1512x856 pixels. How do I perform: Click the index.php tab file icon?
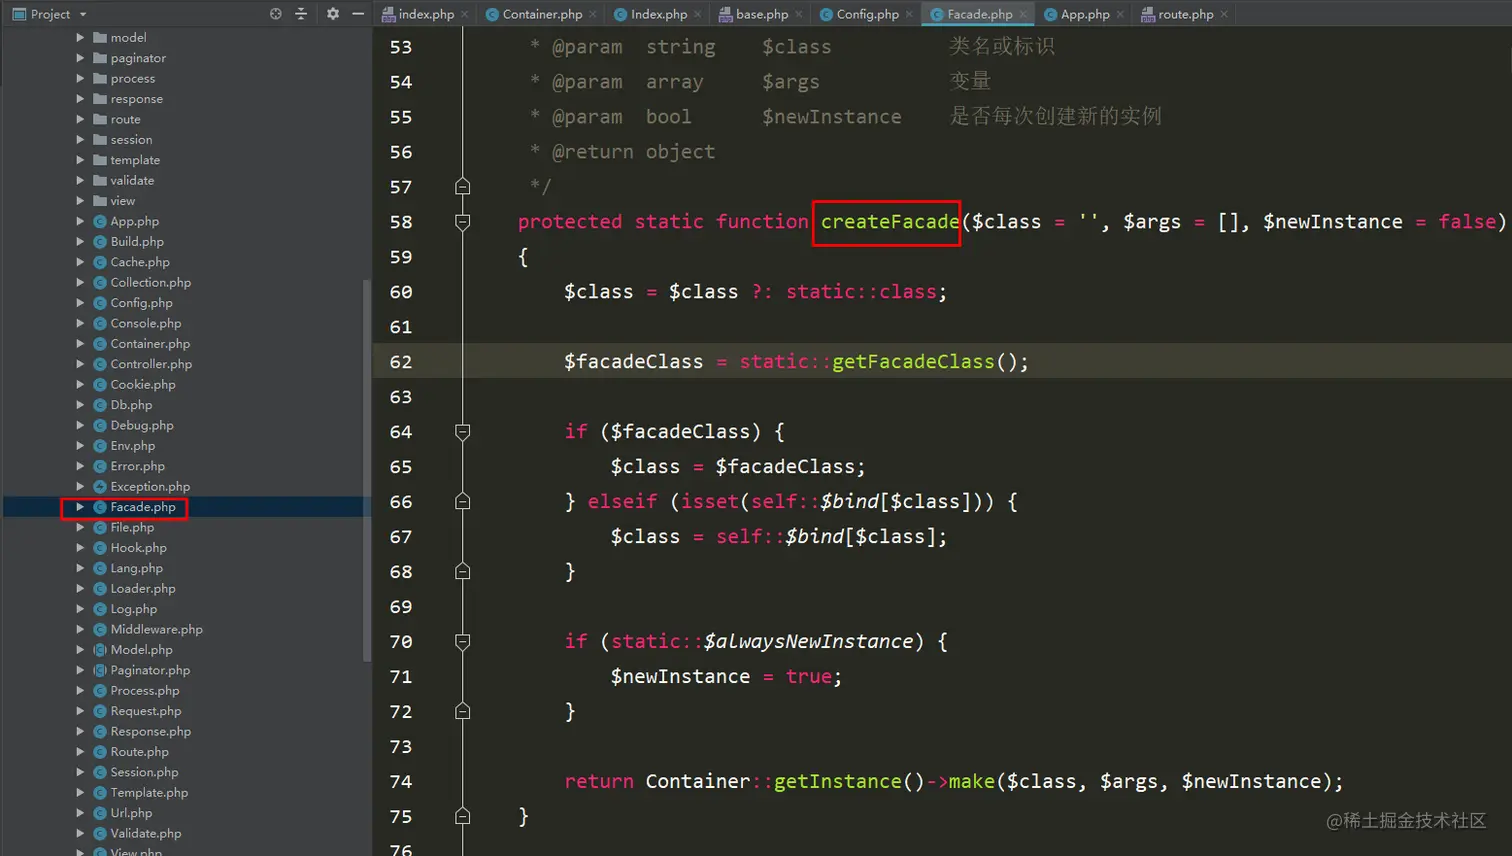point(388,14)
